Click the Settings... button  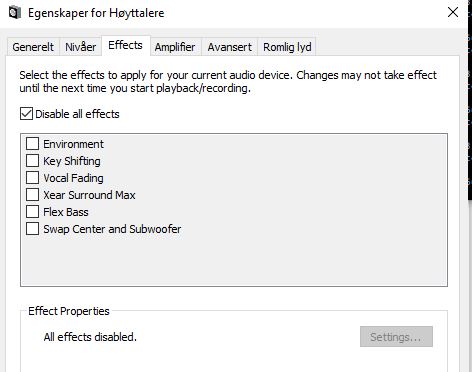tap(396, 337)
